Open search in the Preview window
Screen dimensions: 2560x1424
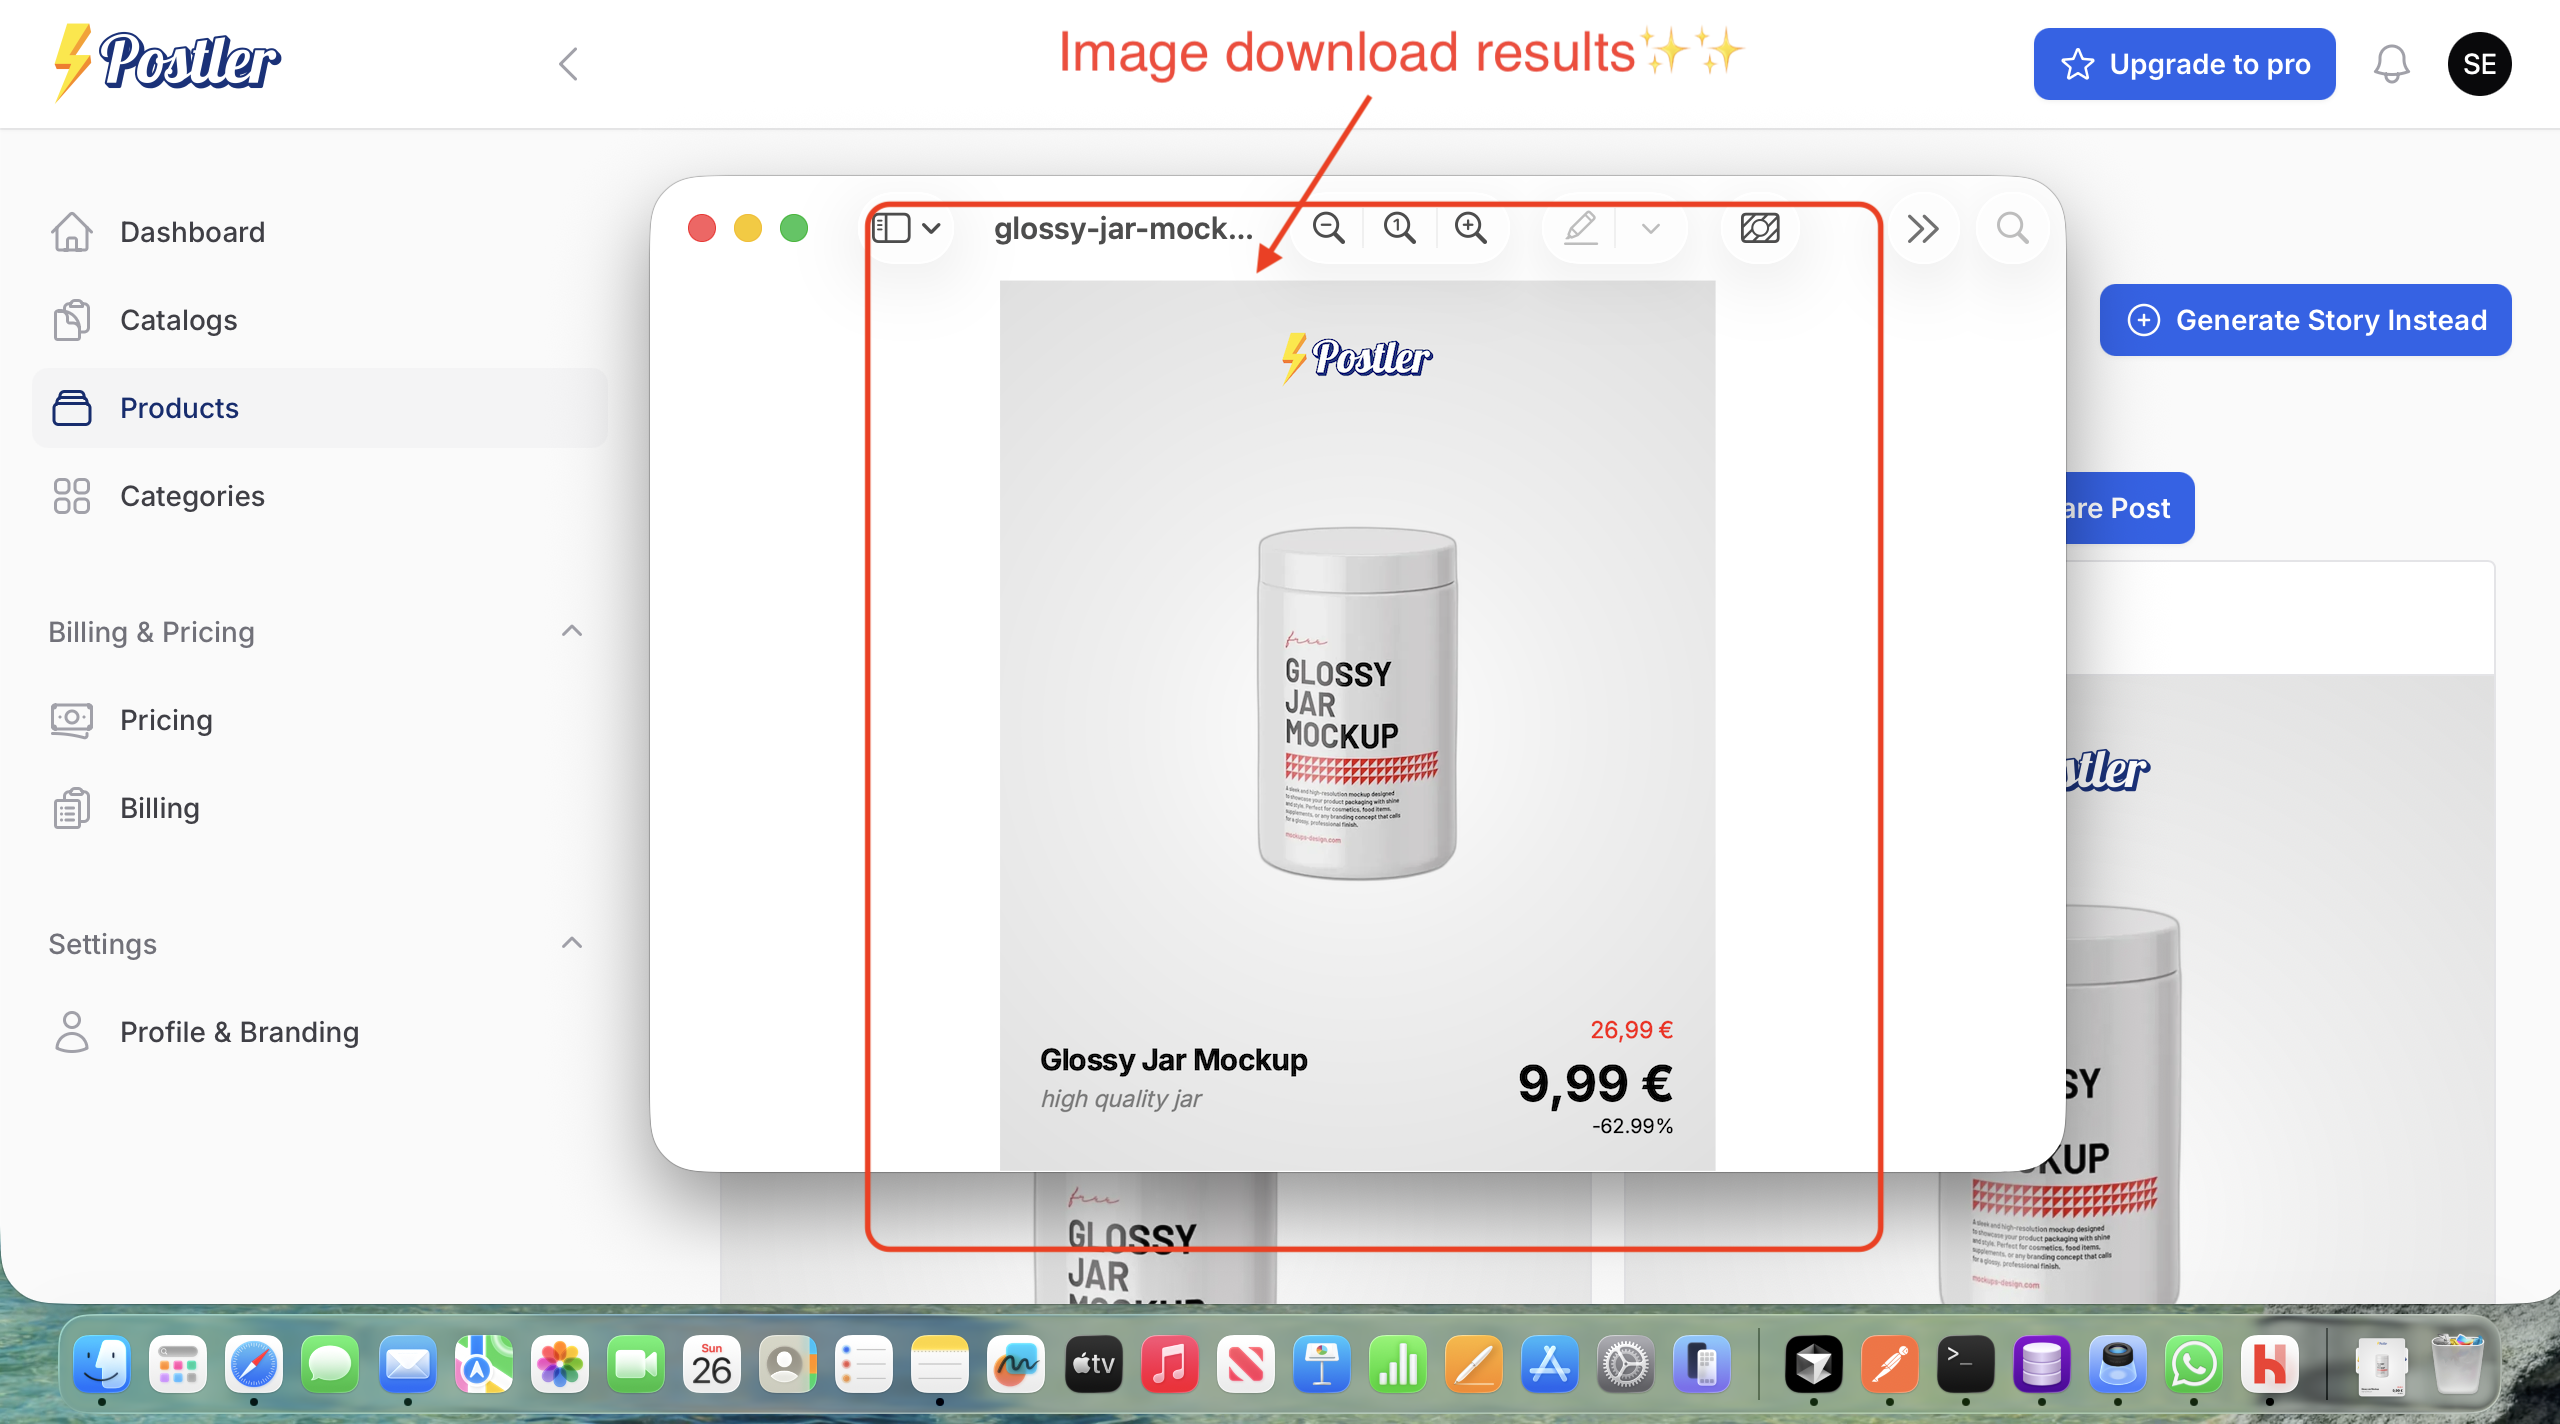(2011, 228)
